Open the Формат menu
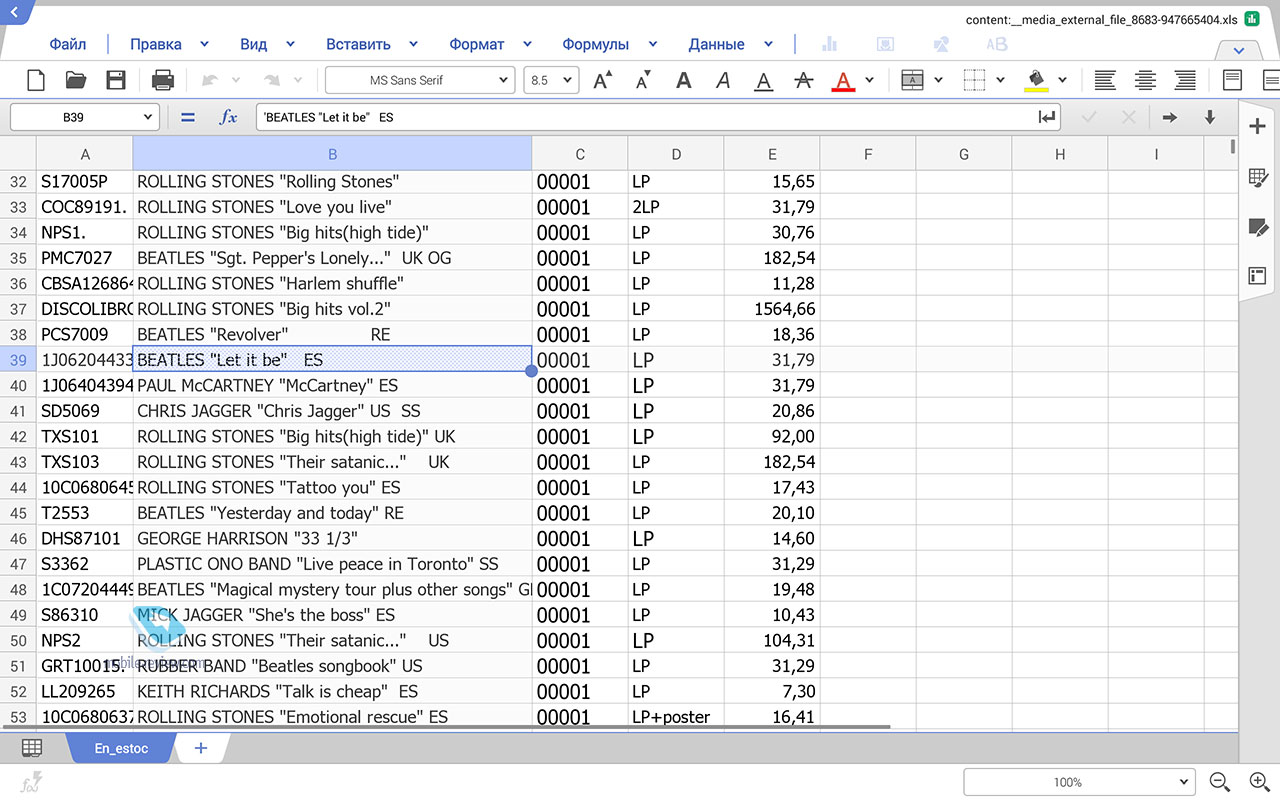Screen dimensions: 1280x800 [477, 44]
